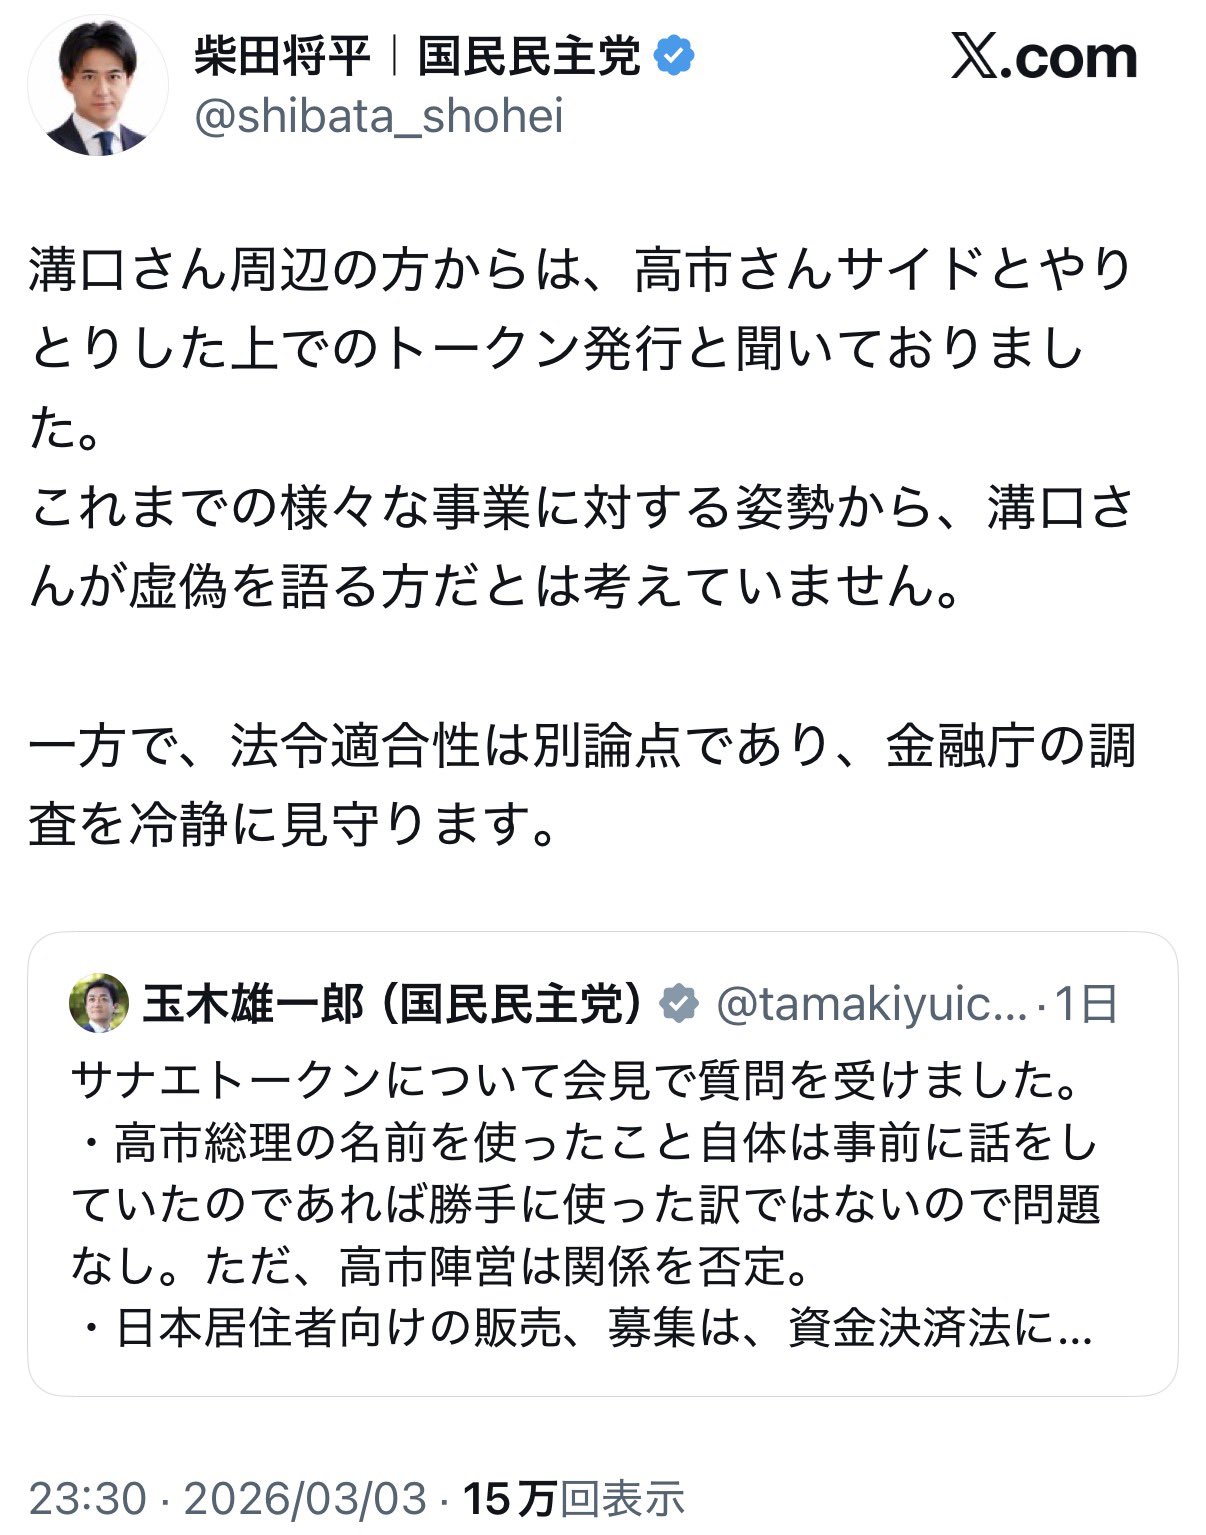The width and height of the screenshot is (1206, 1535).
Task: Click the blue verified badge beside 国民民主党
Action: pyautogui.click(x=674, y=56)
